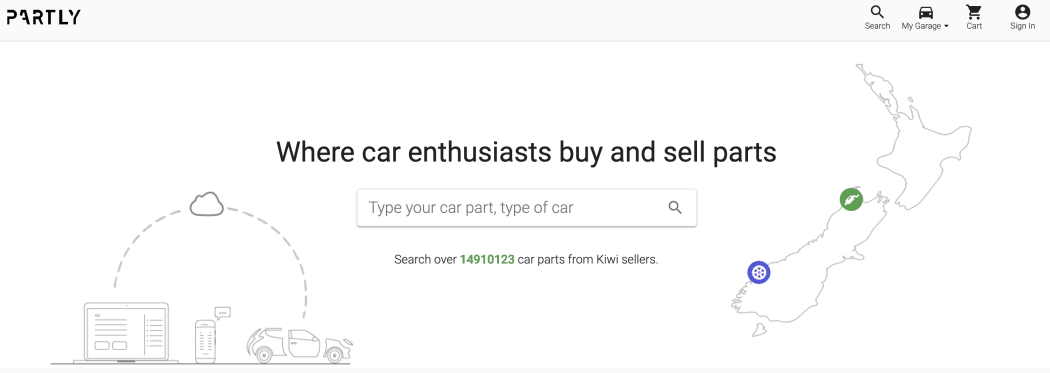Viewport: 1050px width, 373px height.
Task: Click the My Garage car icon
Action: (925, 12)
